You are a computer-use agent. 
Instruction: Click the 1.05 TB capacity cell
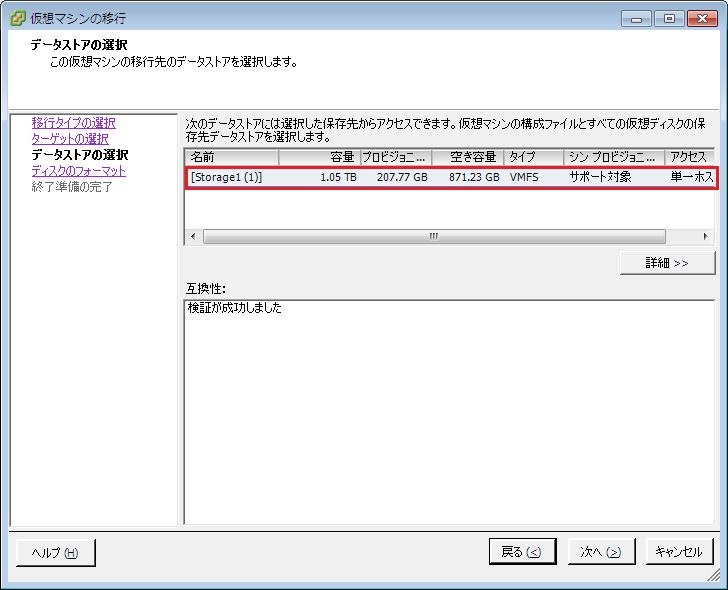[338, 177]
